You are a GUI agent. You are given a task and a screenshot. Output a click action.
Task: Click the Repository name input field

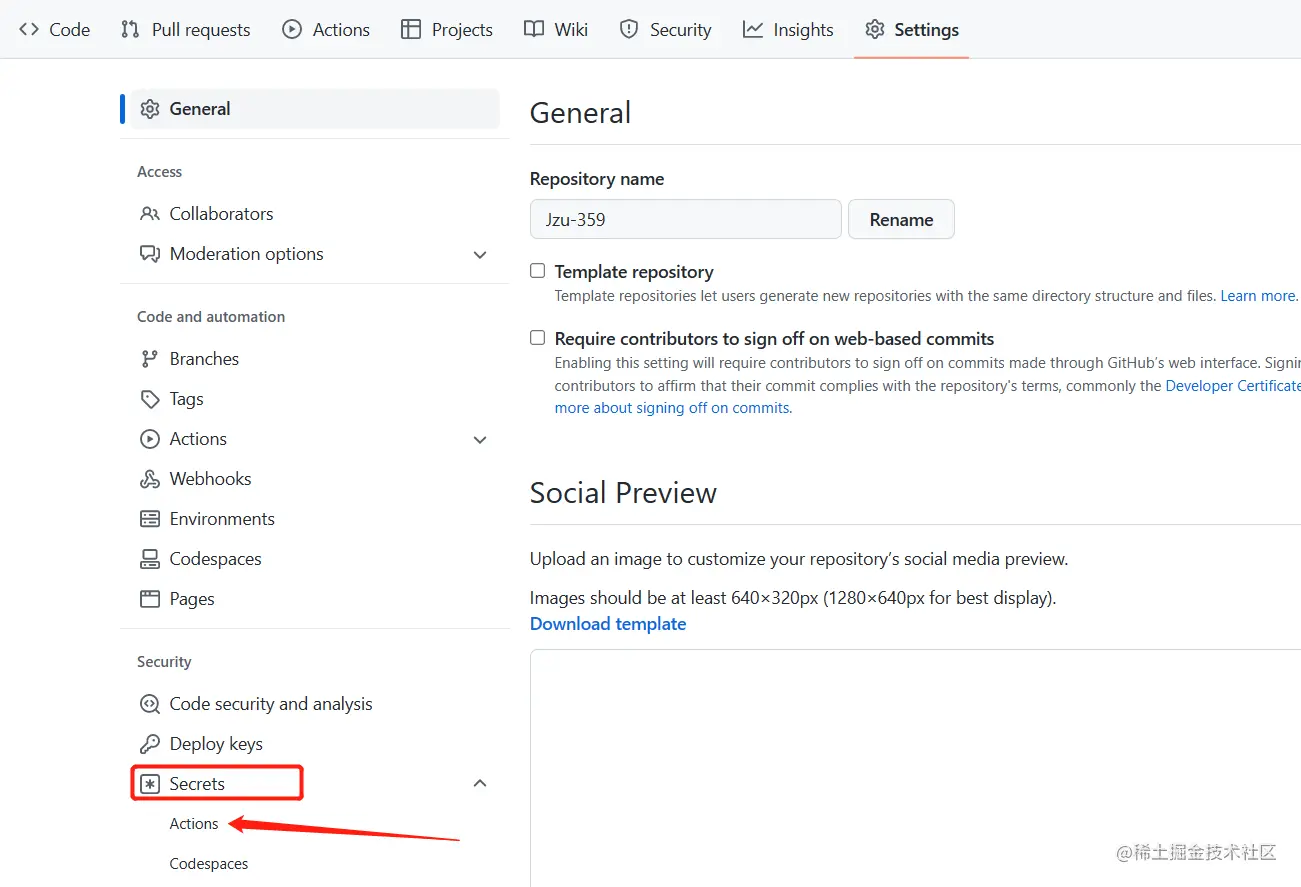(x=685, y=220)
